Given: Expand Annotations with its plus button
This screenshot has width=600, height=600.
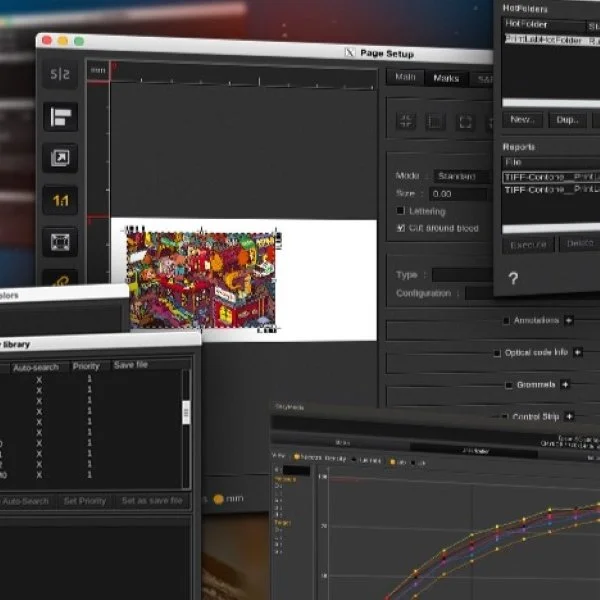Looking at the screenshot, I should pos(569,320).
